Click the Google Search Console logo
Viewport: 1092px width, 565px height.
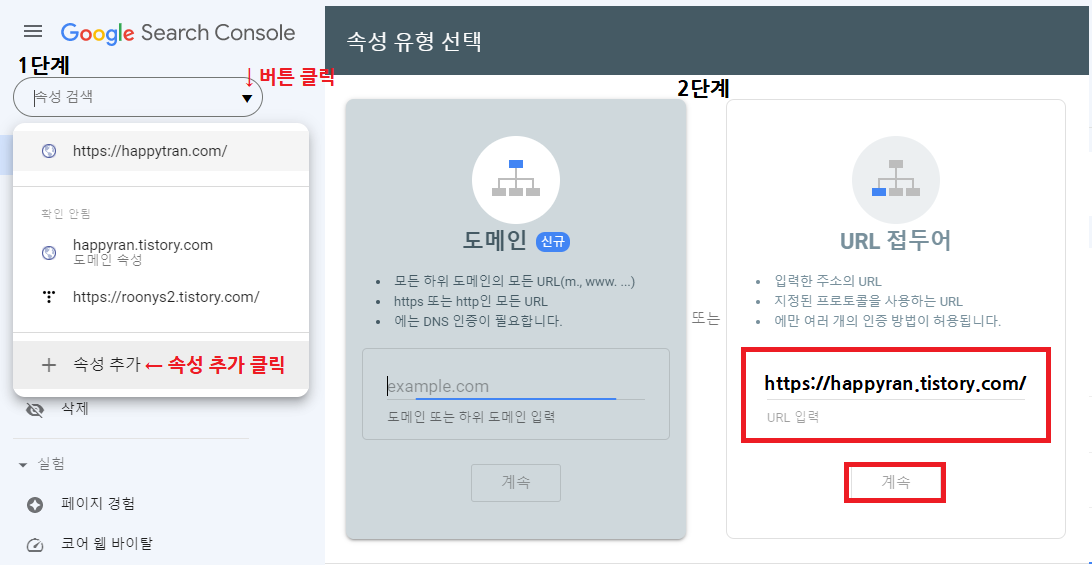coord(178,33)
